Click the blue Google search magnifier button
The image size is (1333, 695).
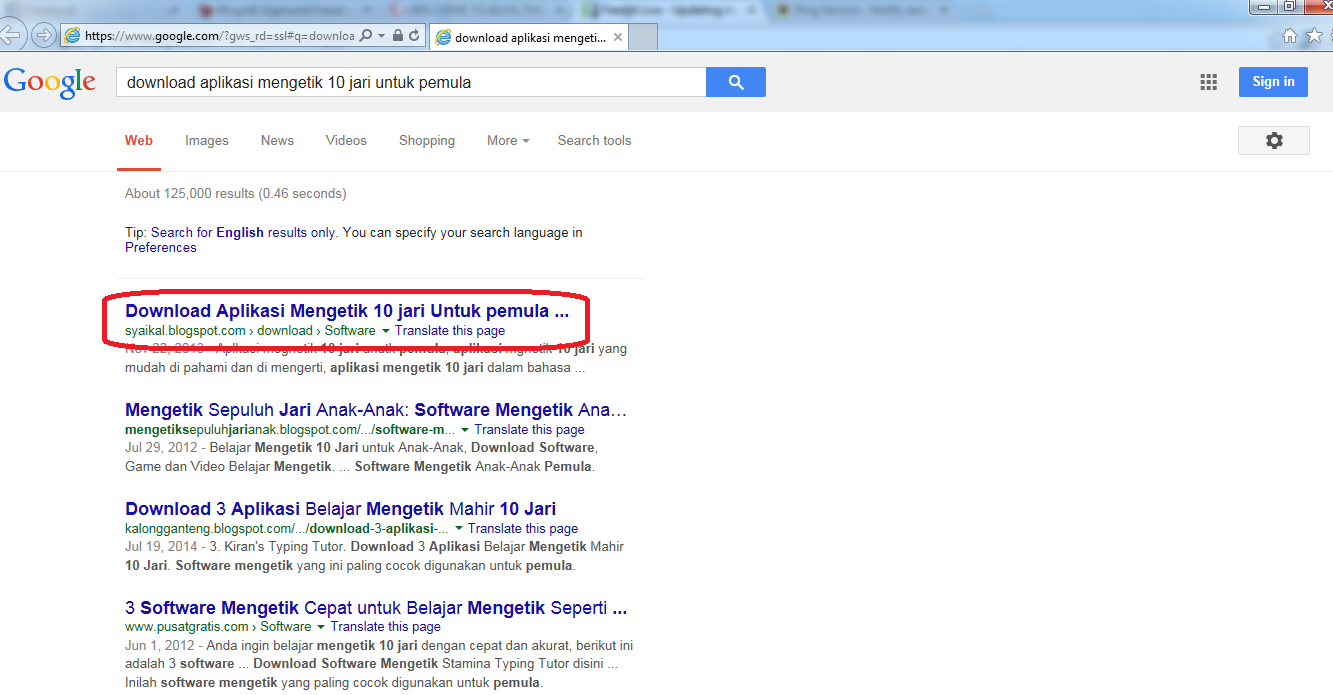(x=736, y=82)
